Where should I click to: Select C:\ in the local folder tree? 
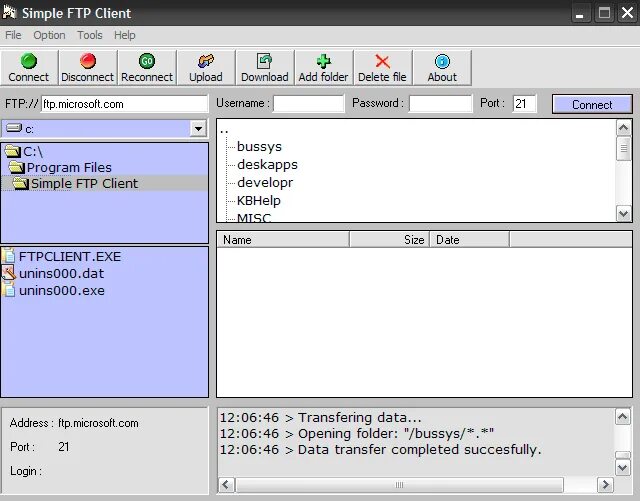click(33, 151)
